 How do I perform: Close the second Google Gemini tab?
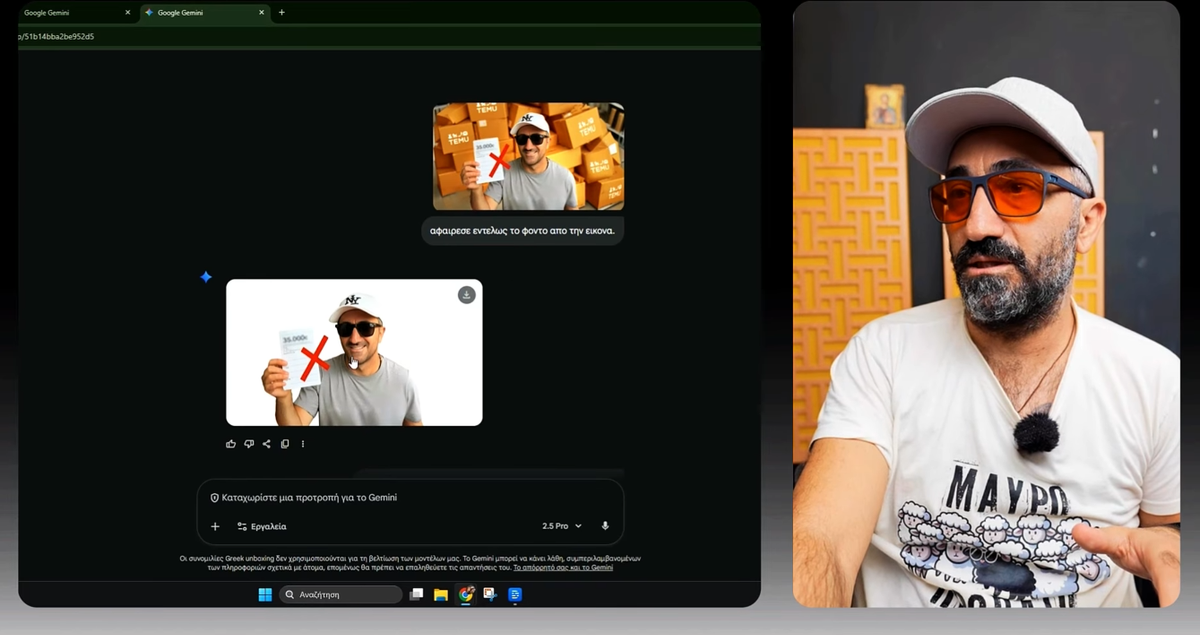[x=262, y=13]
